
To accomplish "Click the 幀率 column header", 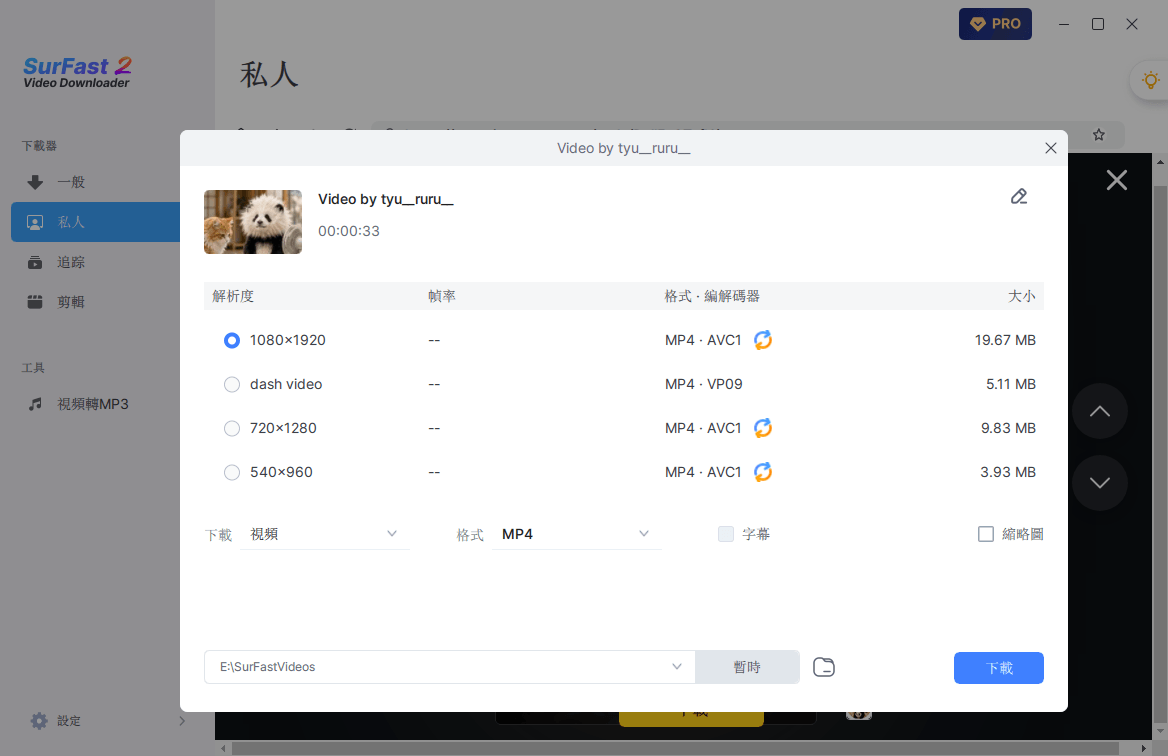I will click(442, 296).
